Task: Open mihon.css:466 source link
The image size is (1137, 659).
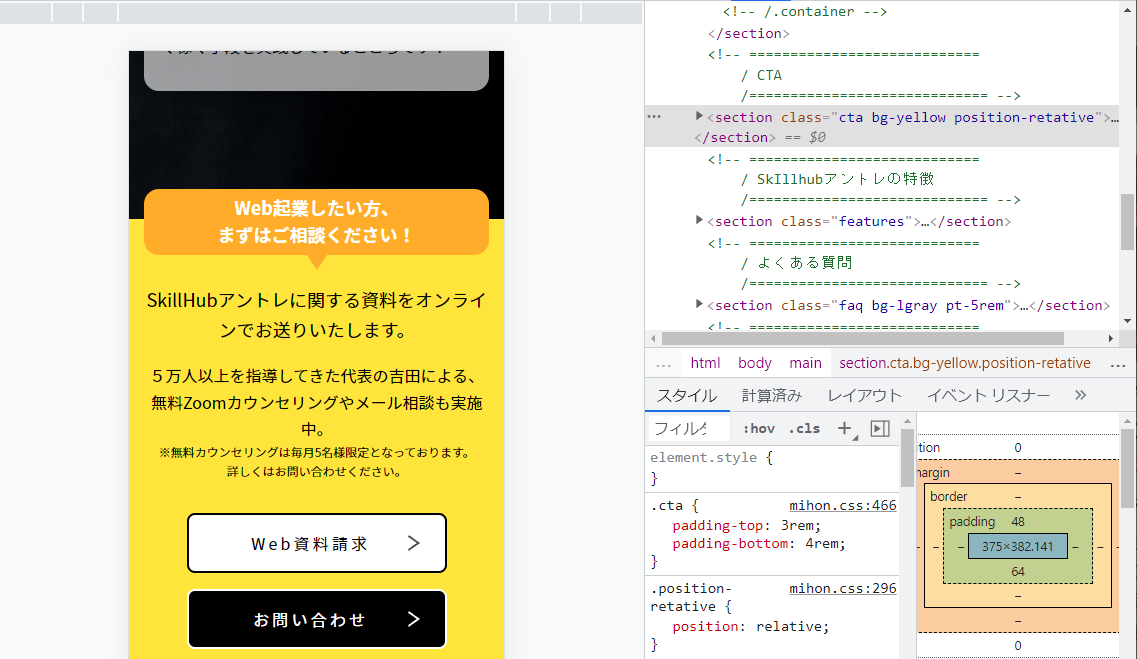Action: click(843, 505)
